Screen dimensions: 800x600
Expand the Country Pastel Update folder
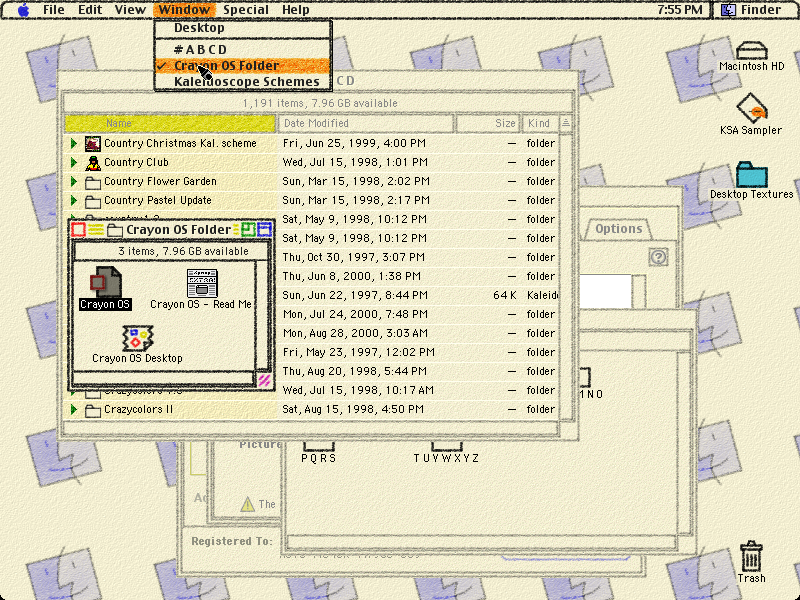(74, 200)
